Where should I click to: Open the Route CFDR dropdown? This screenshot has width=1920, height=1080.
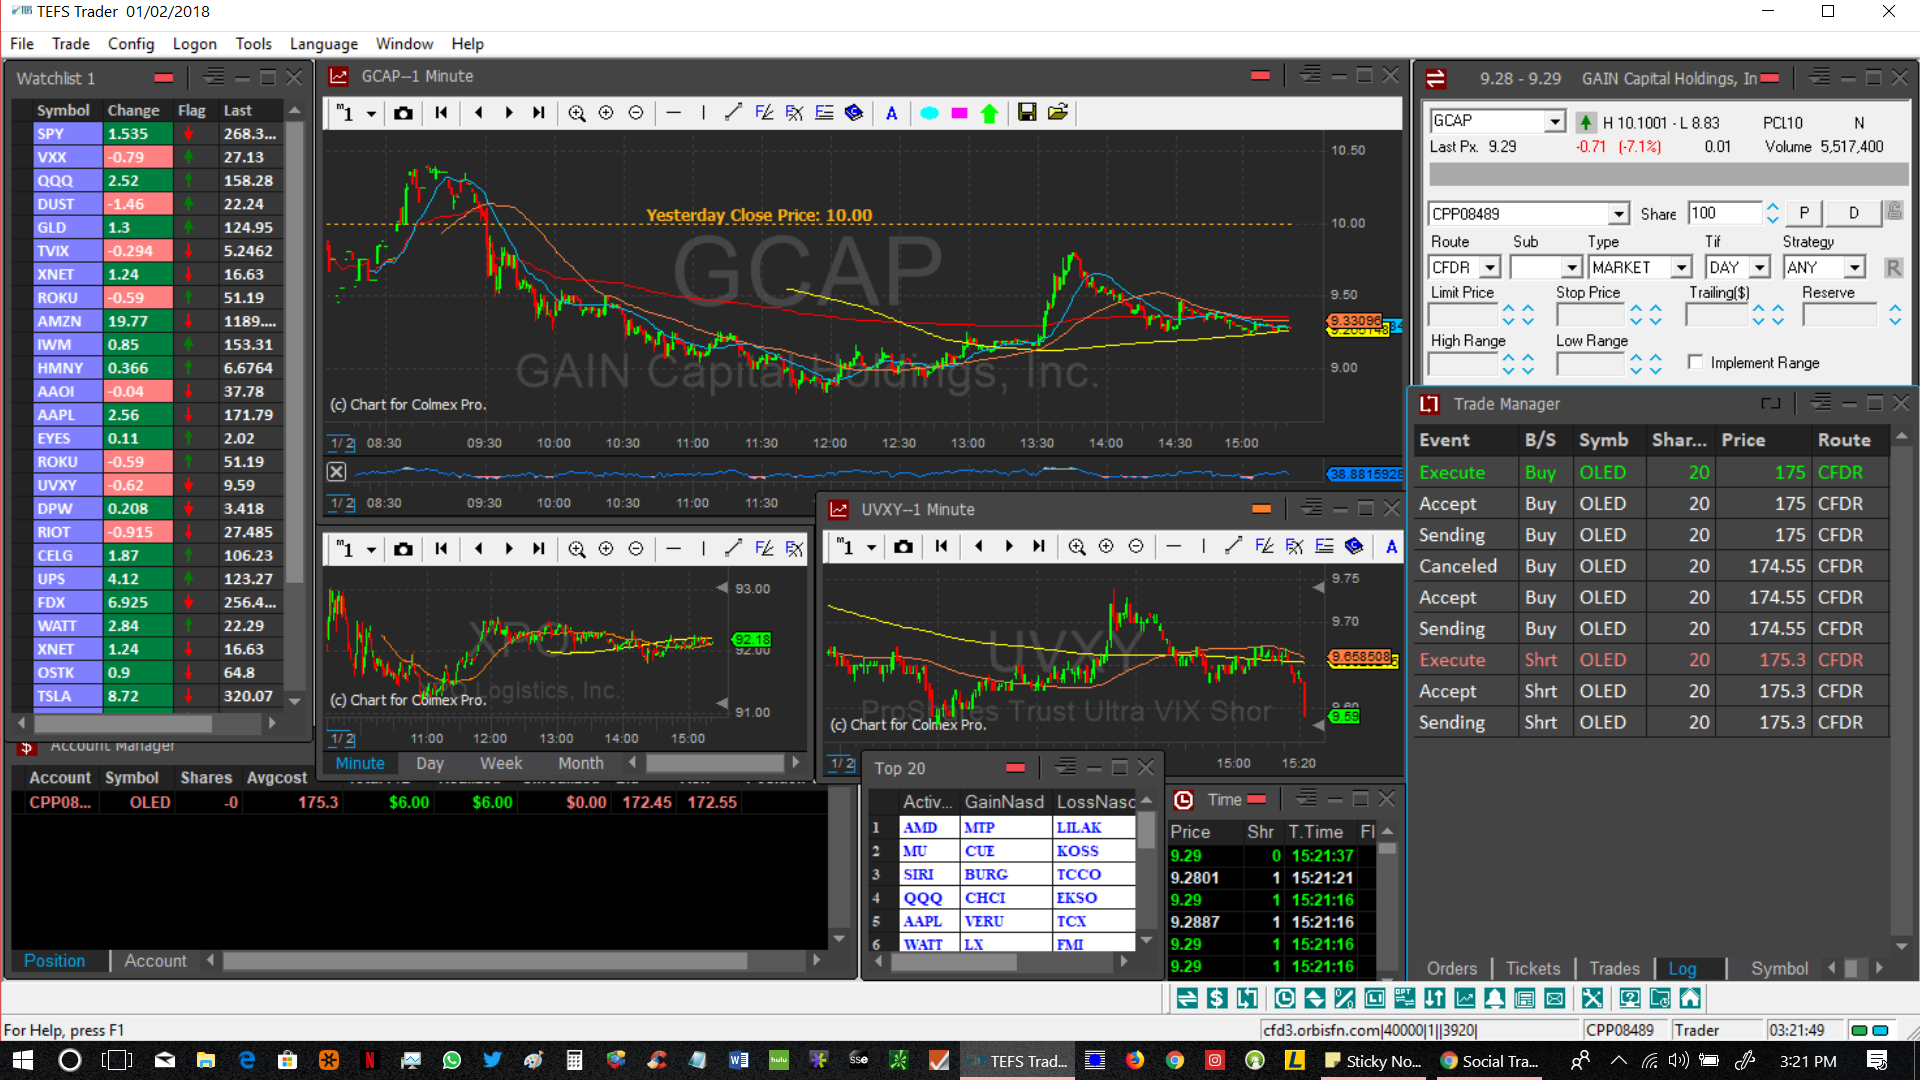[1490, 268]
